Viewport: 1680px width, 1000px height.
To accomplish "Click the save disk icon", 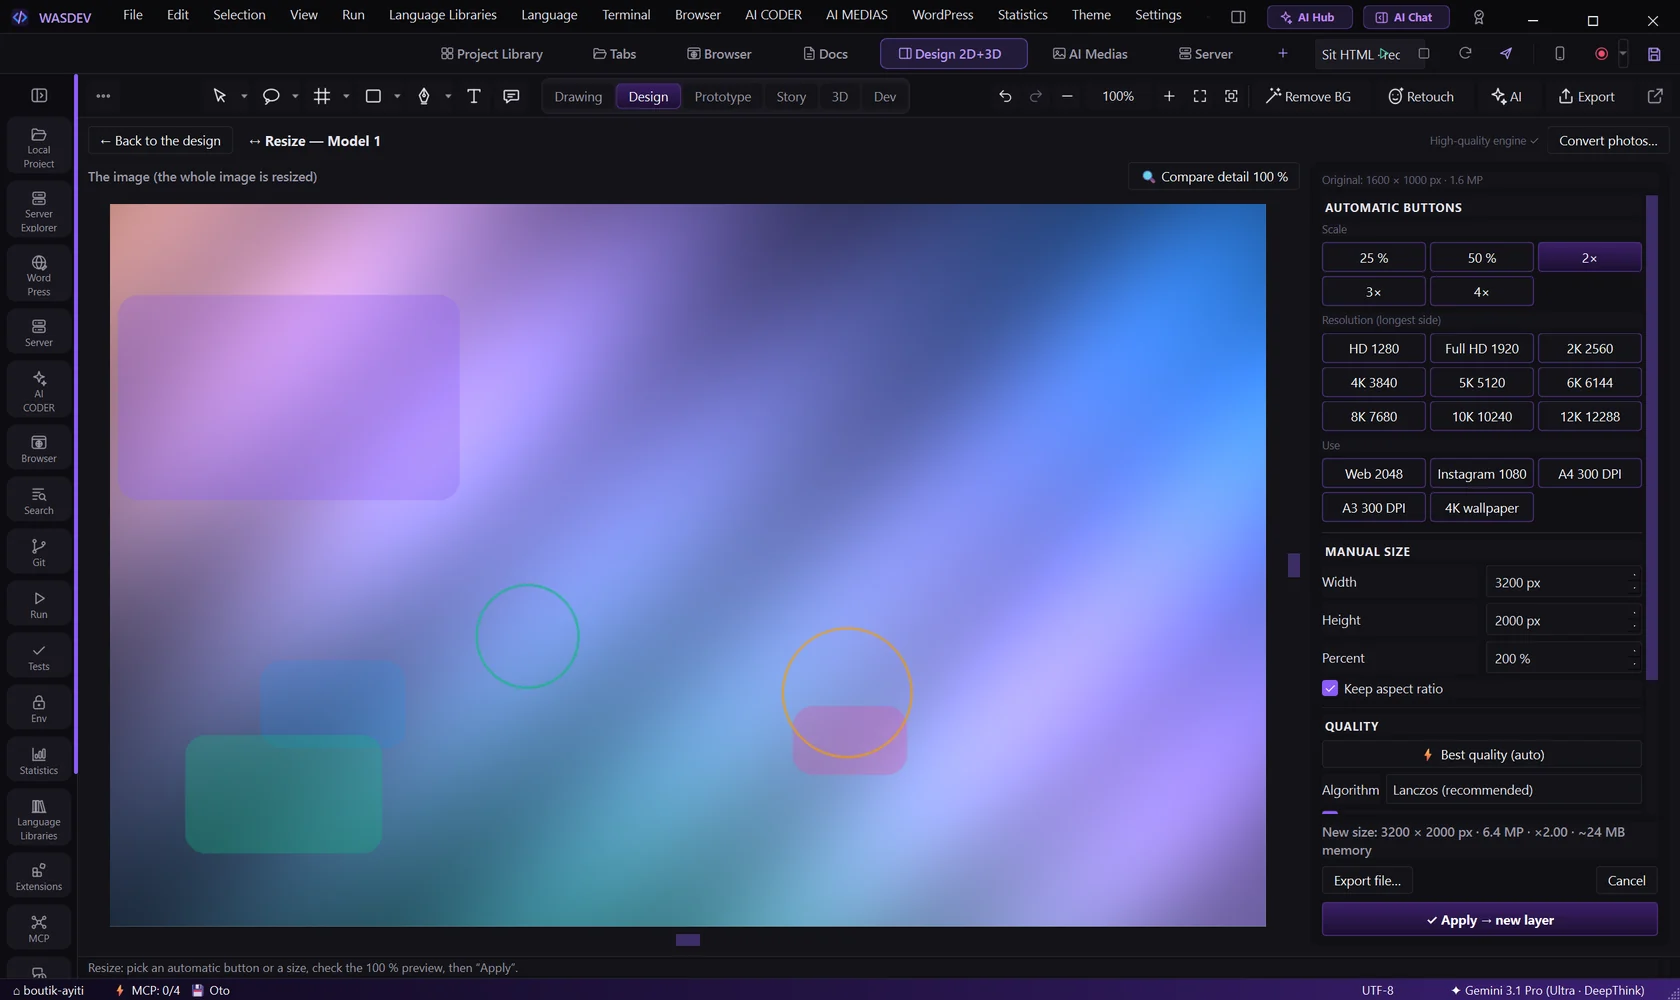I will pos(1654,54).
